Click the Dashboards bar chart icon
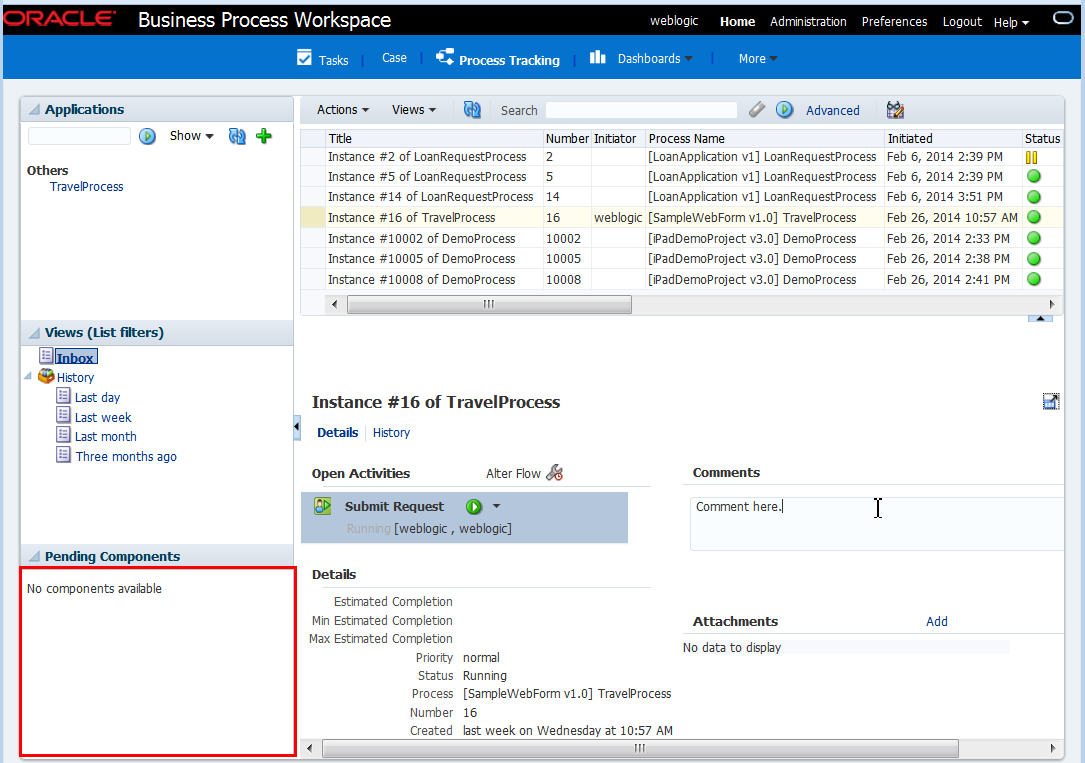Screen dimensions: 1085x763 tap(598, 57)
